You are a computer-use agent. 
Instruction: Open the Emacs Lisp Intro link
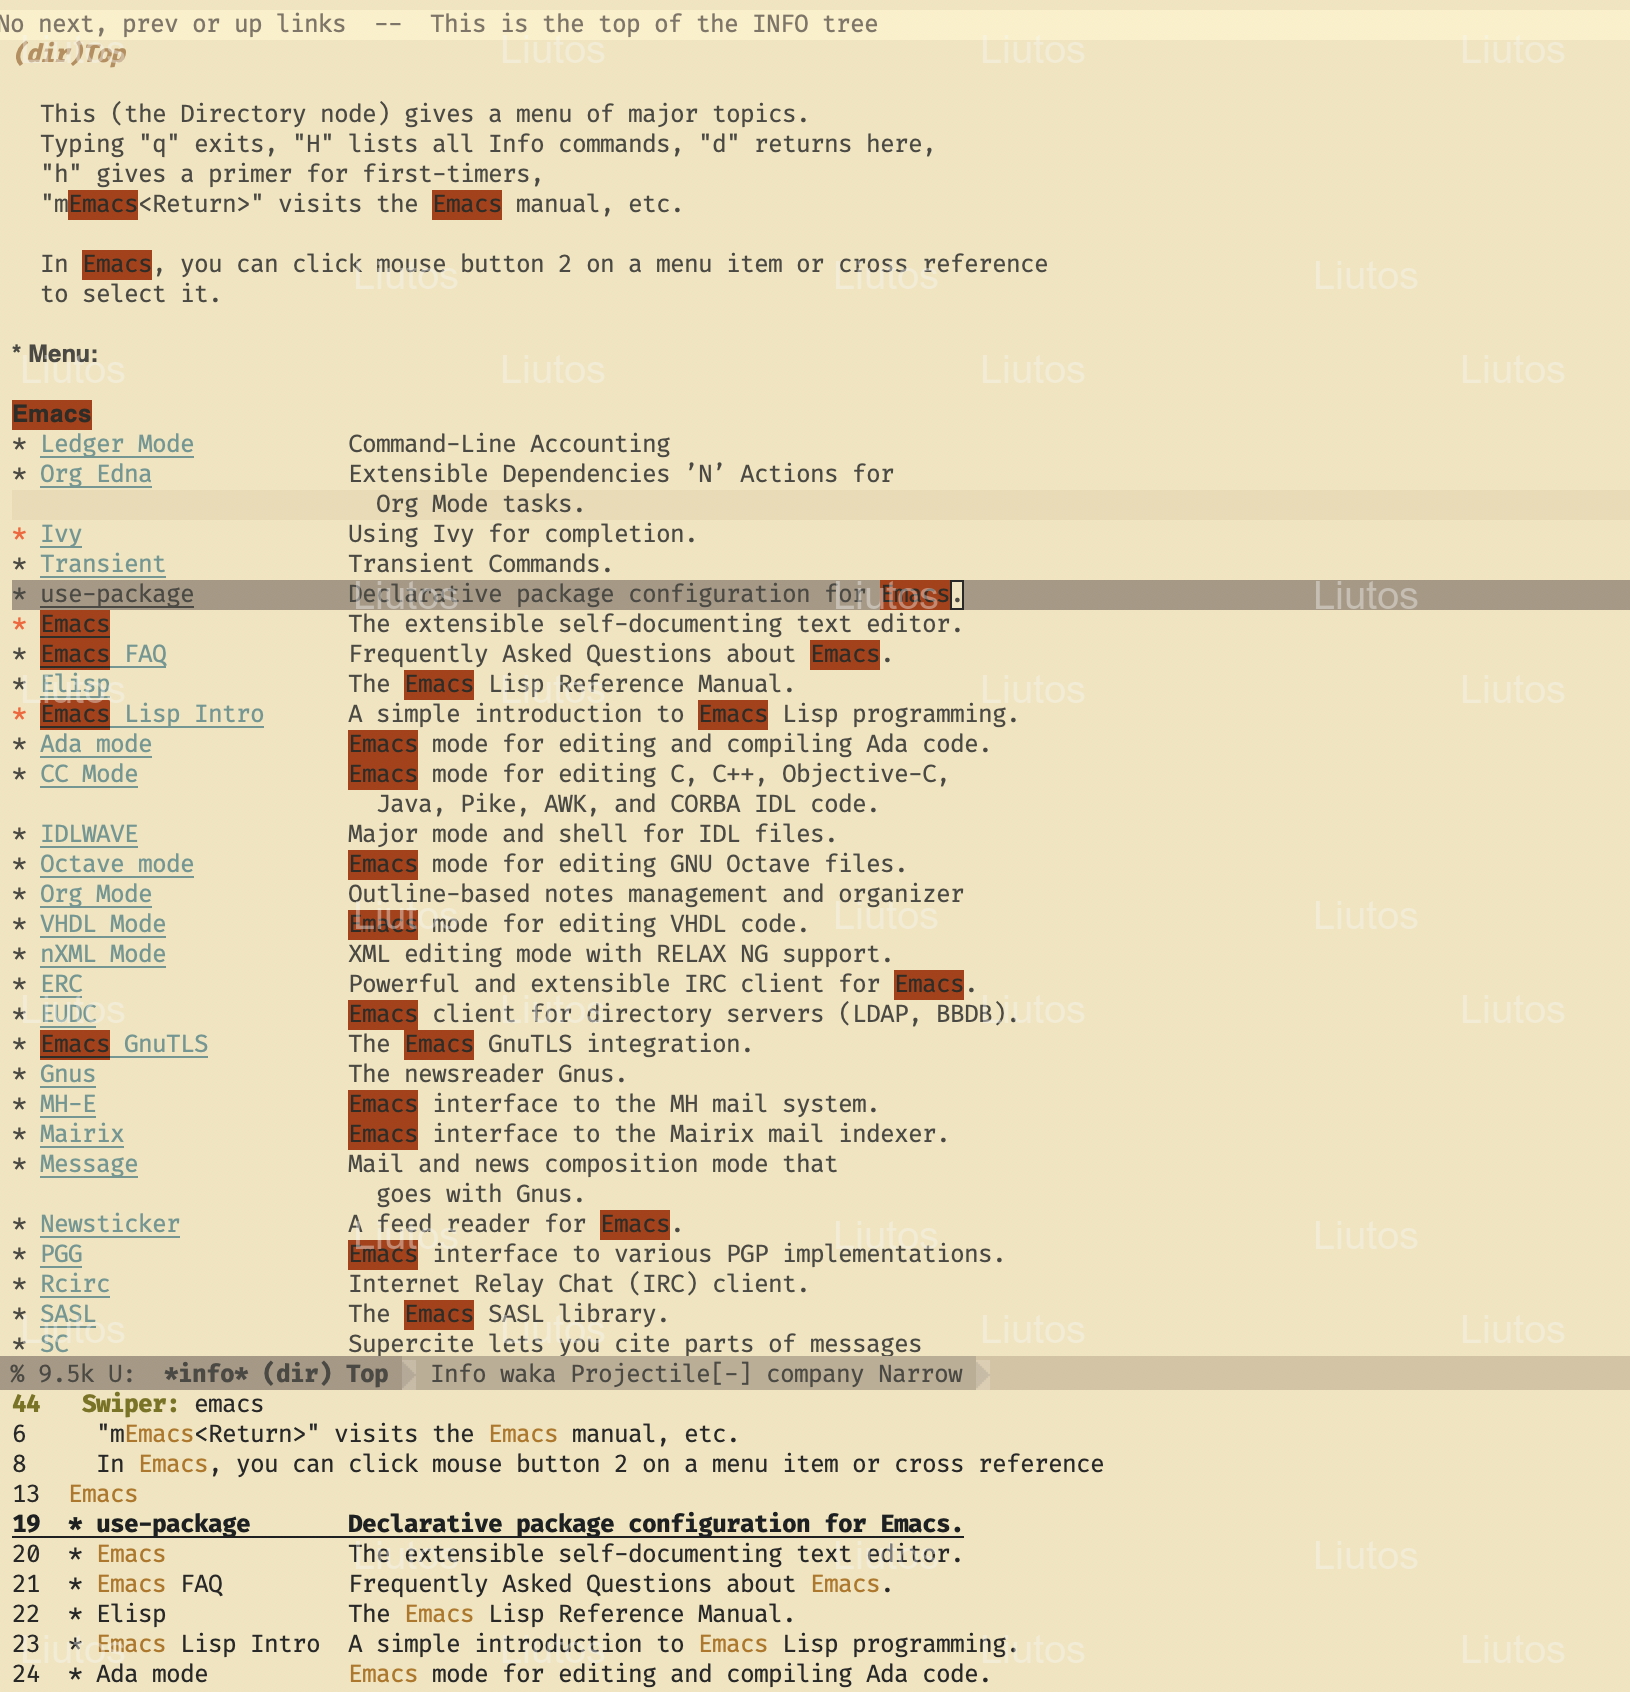[x=152, y=714]
